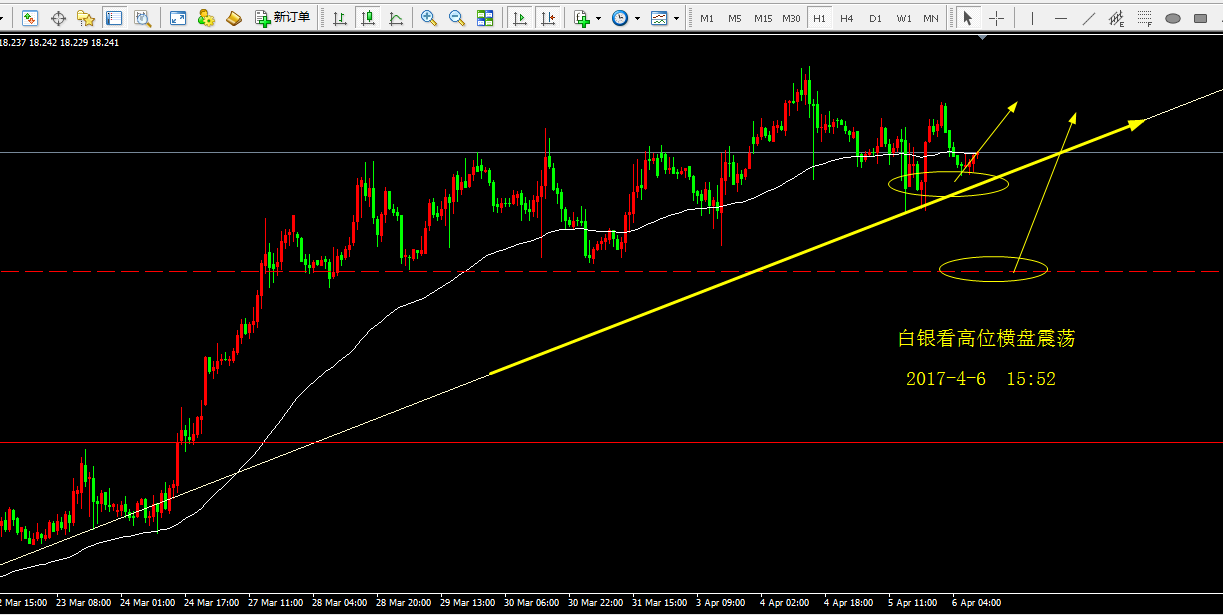Open the Market Watch window icon

[x=30, y=18]
